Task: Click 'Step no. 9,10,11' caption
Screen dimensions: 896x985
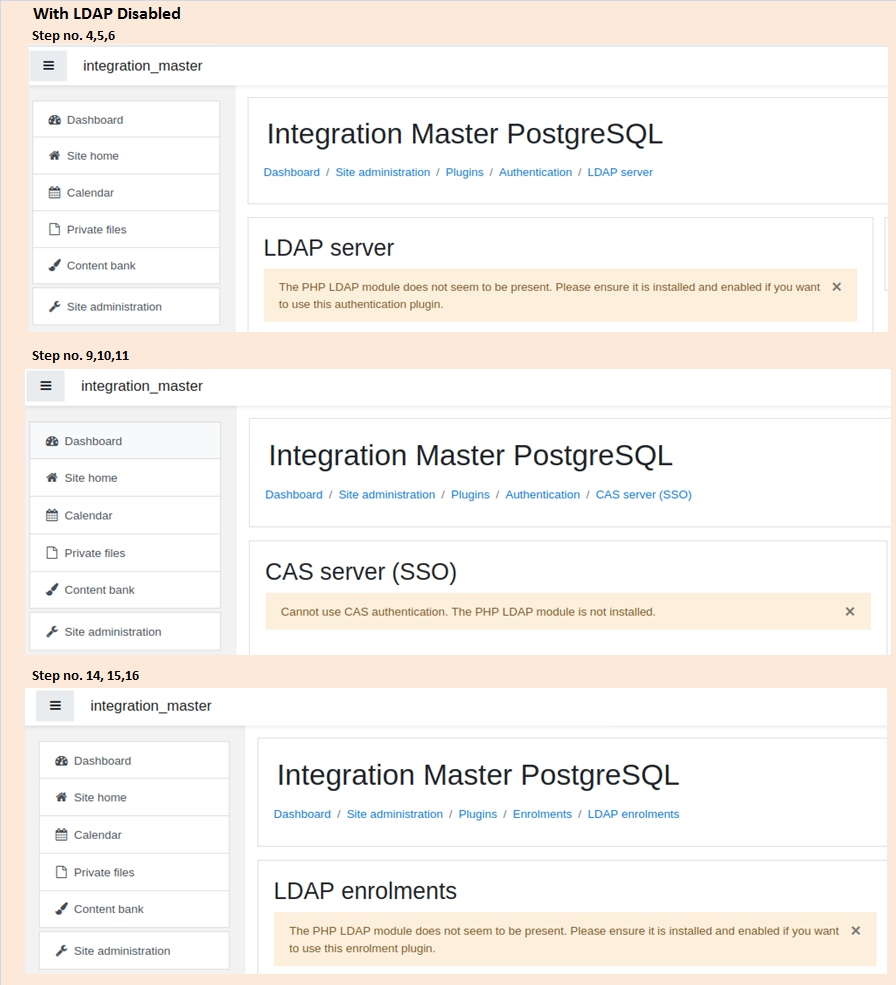Action: (x=80, y=356)
